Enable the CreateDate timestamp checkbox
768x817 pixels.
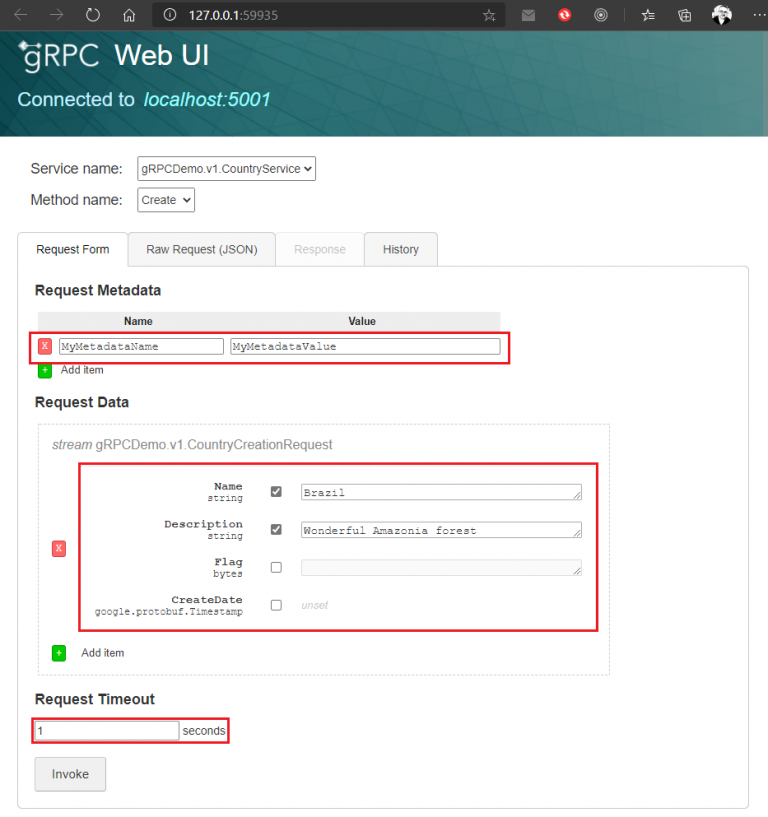click(x=276, y=605)
